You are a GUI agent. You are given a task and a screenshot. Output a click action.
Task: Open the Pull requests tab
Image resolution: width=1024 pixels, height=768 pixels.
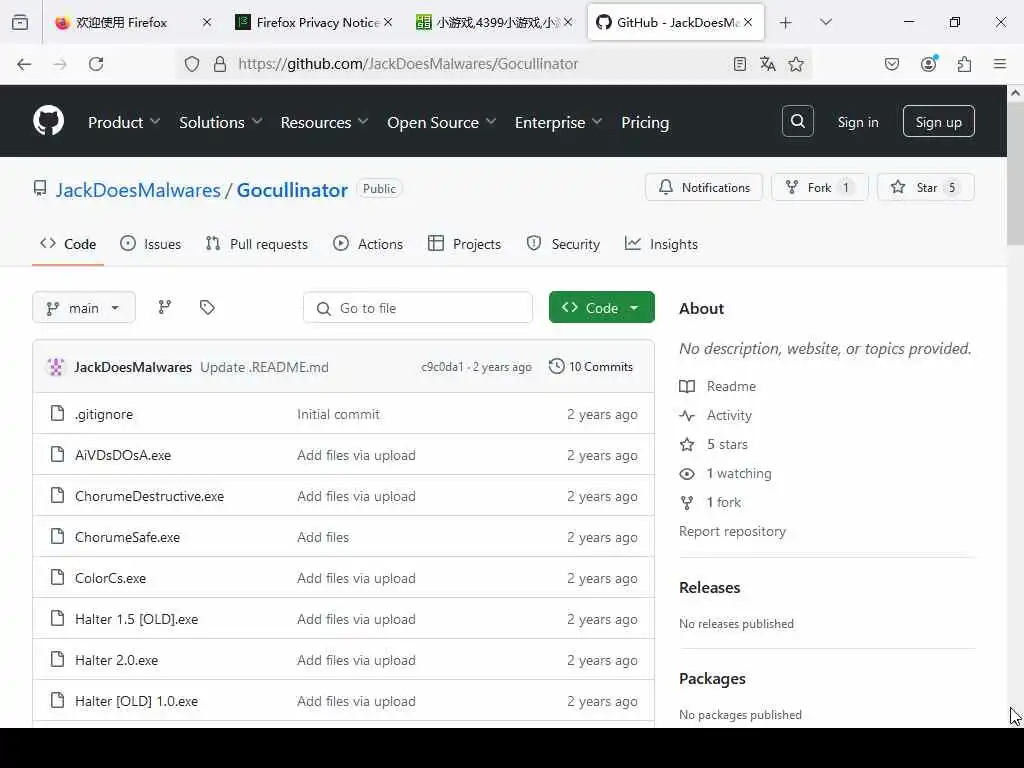[x=257, y=244]
